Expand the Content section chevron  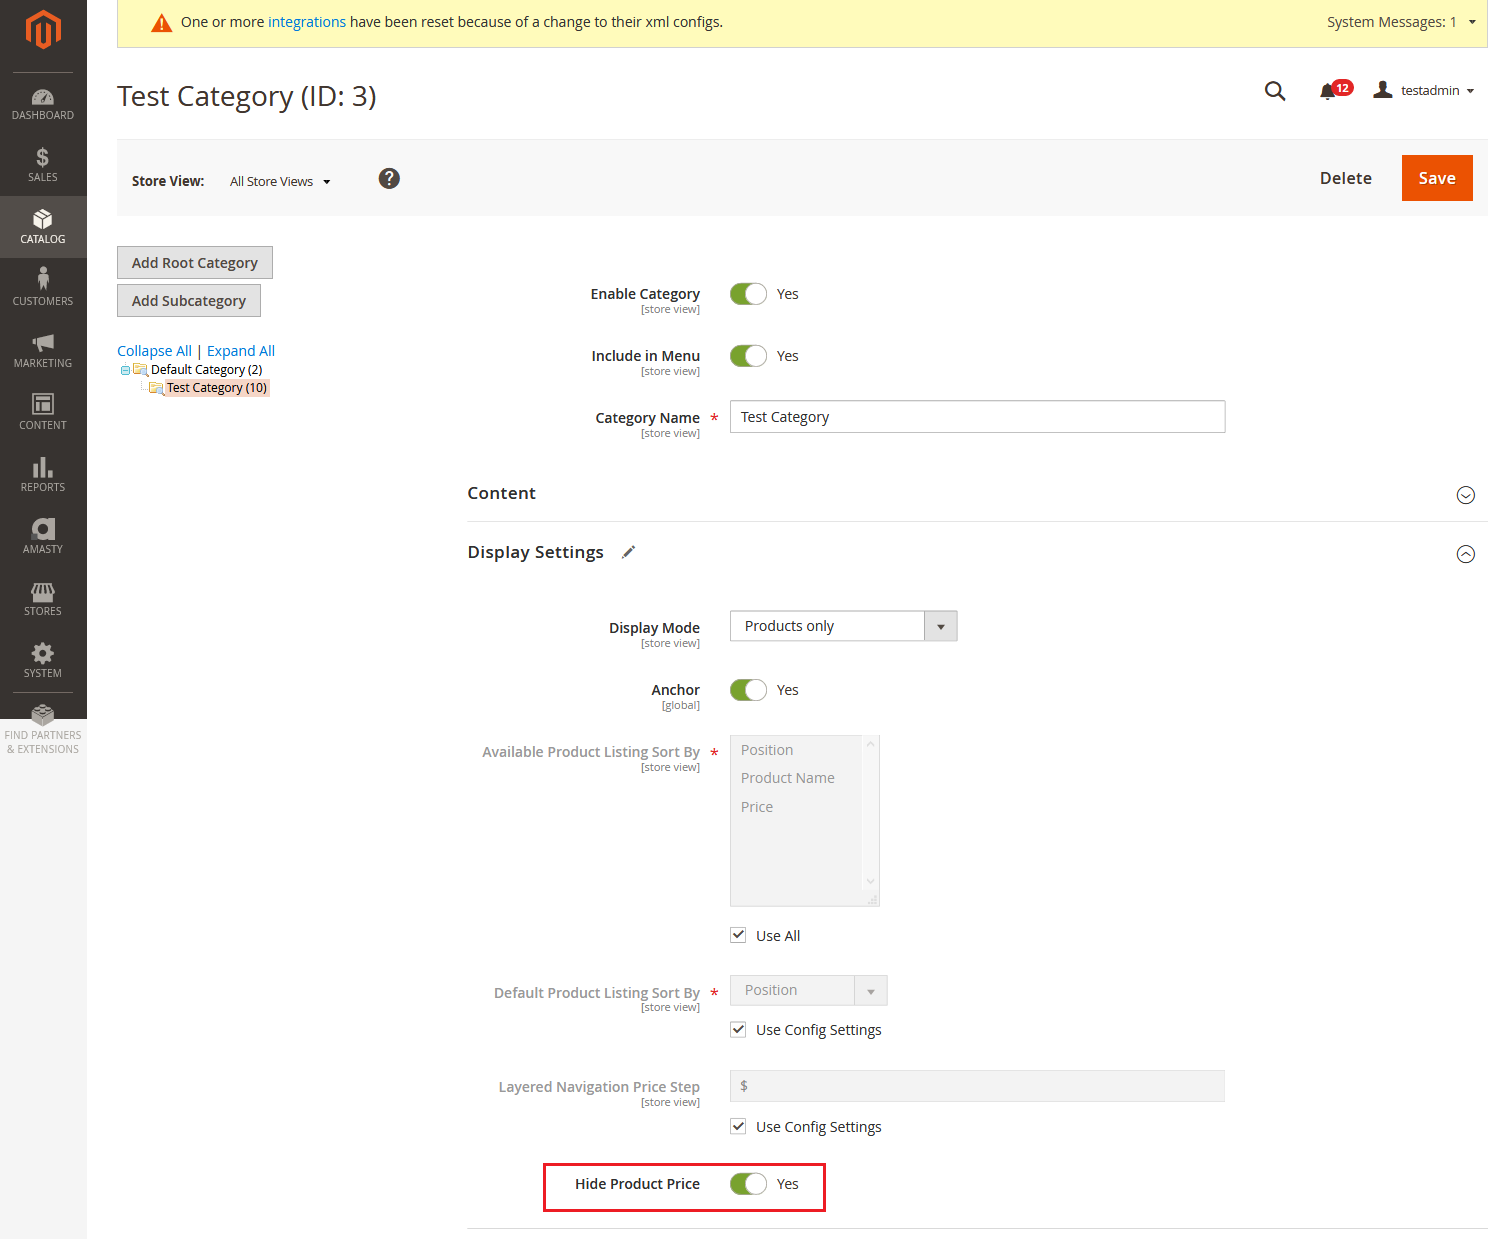[1466, 494]
